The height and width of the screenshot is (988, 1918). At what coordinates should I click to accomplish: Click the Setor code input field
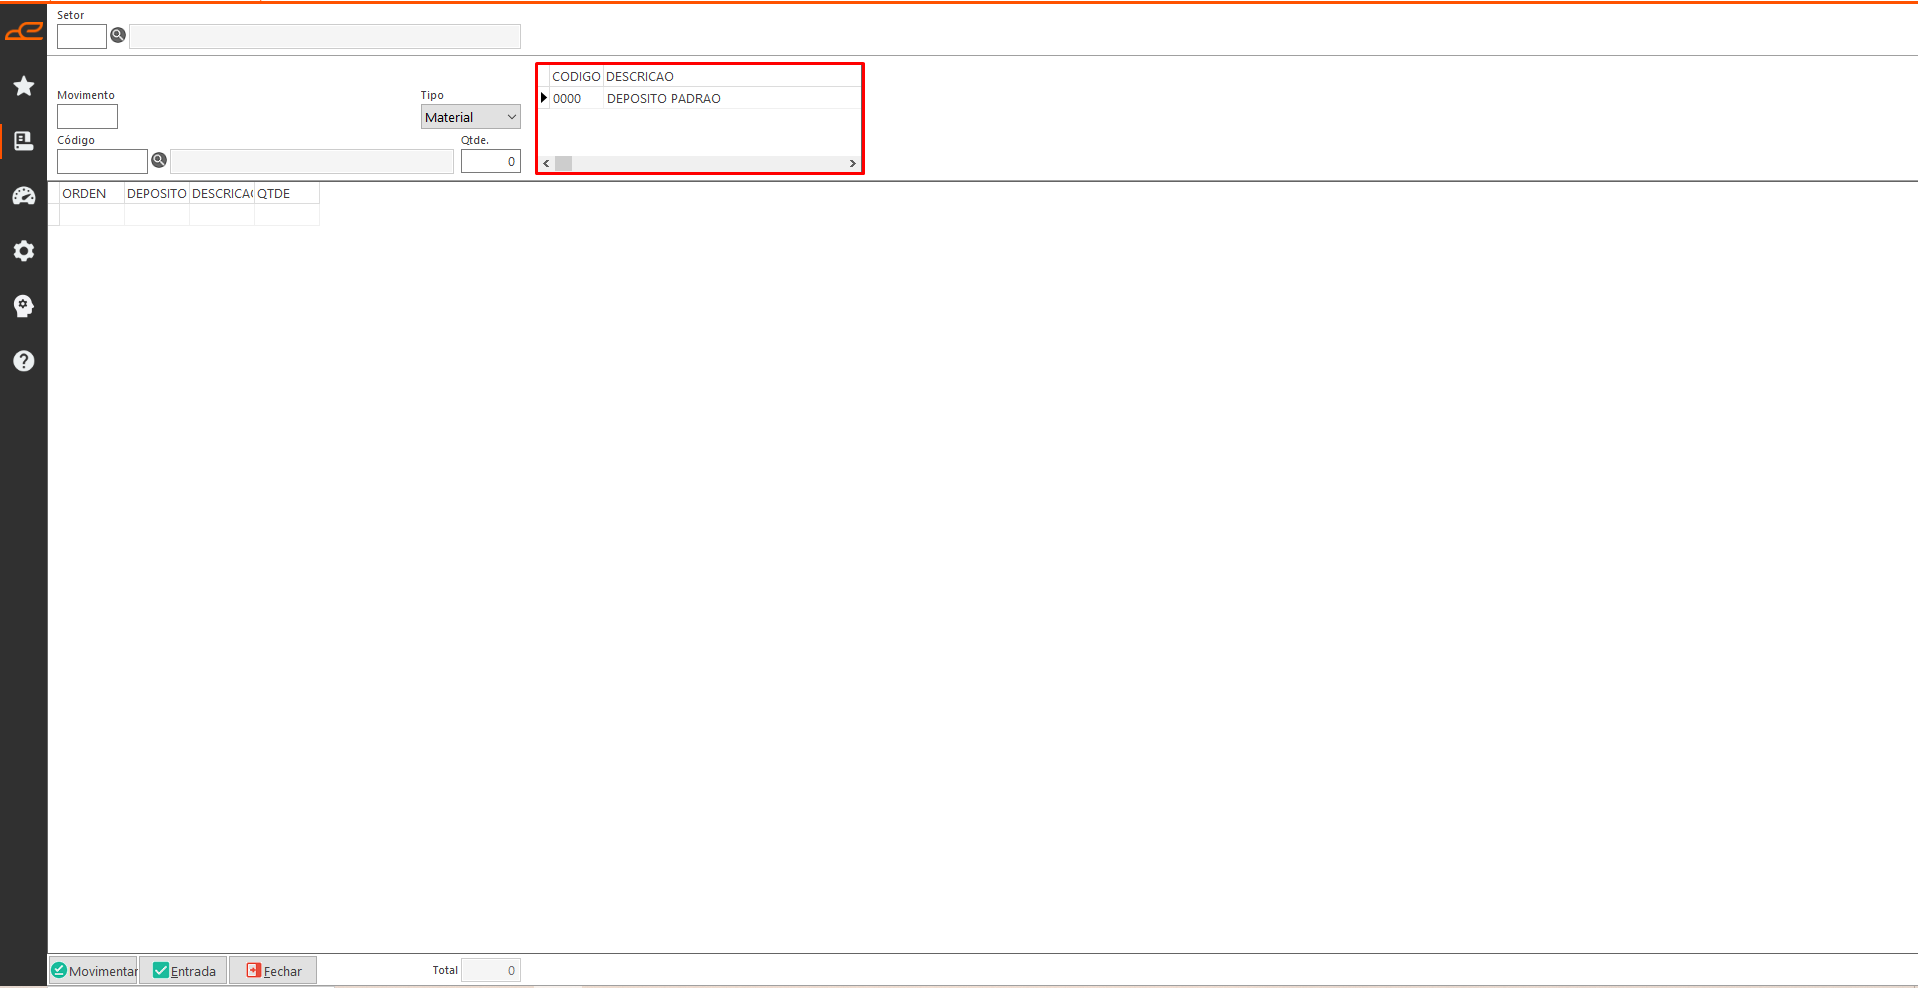(x=81, y=37)
